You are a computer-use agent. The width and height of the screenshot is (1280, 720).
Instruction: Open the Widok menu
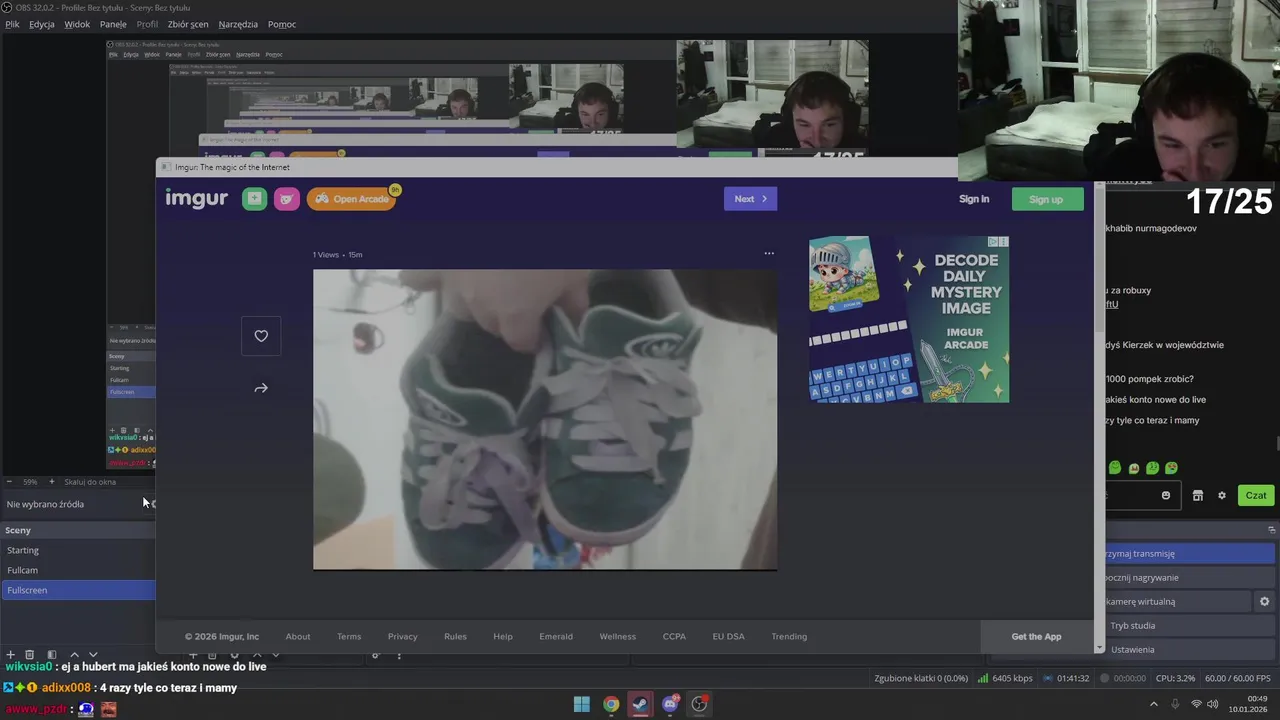(77, 24)
